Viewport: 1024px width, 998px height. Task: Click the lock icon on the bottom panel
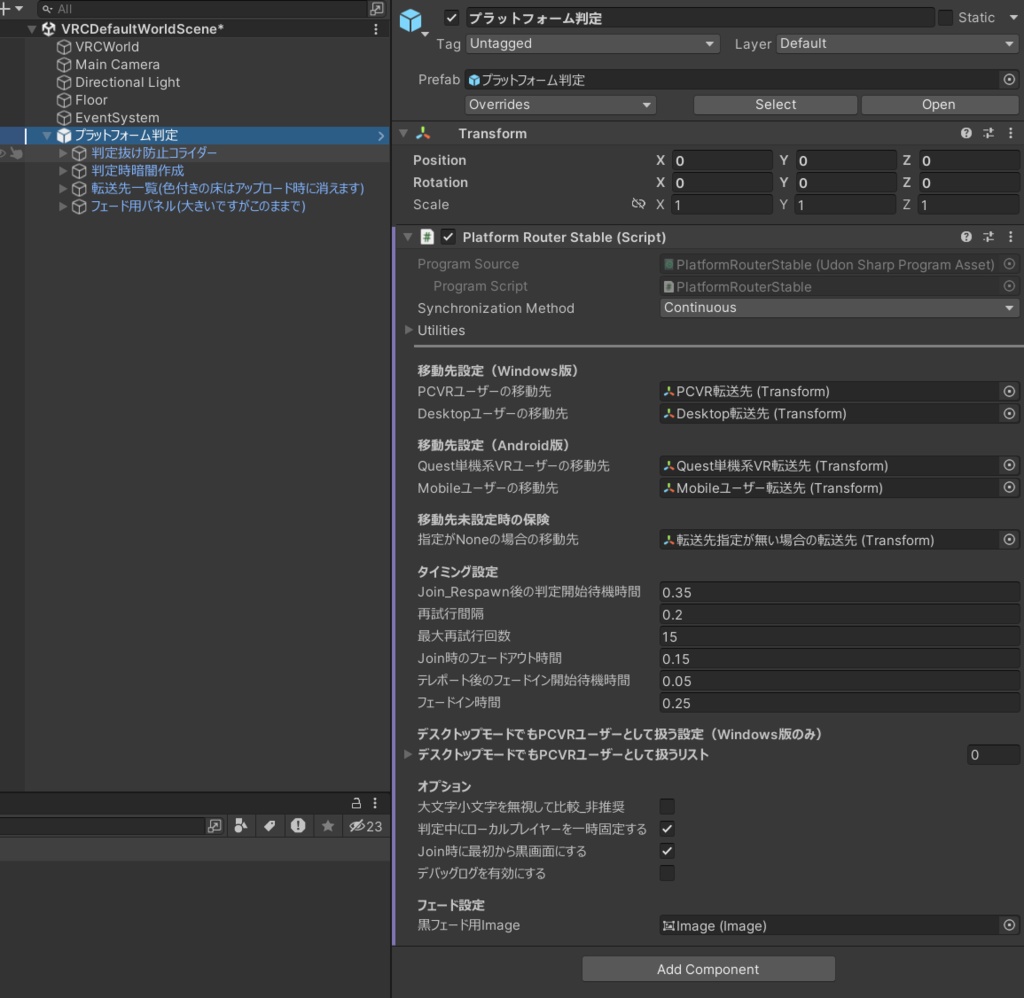(357, 802)
